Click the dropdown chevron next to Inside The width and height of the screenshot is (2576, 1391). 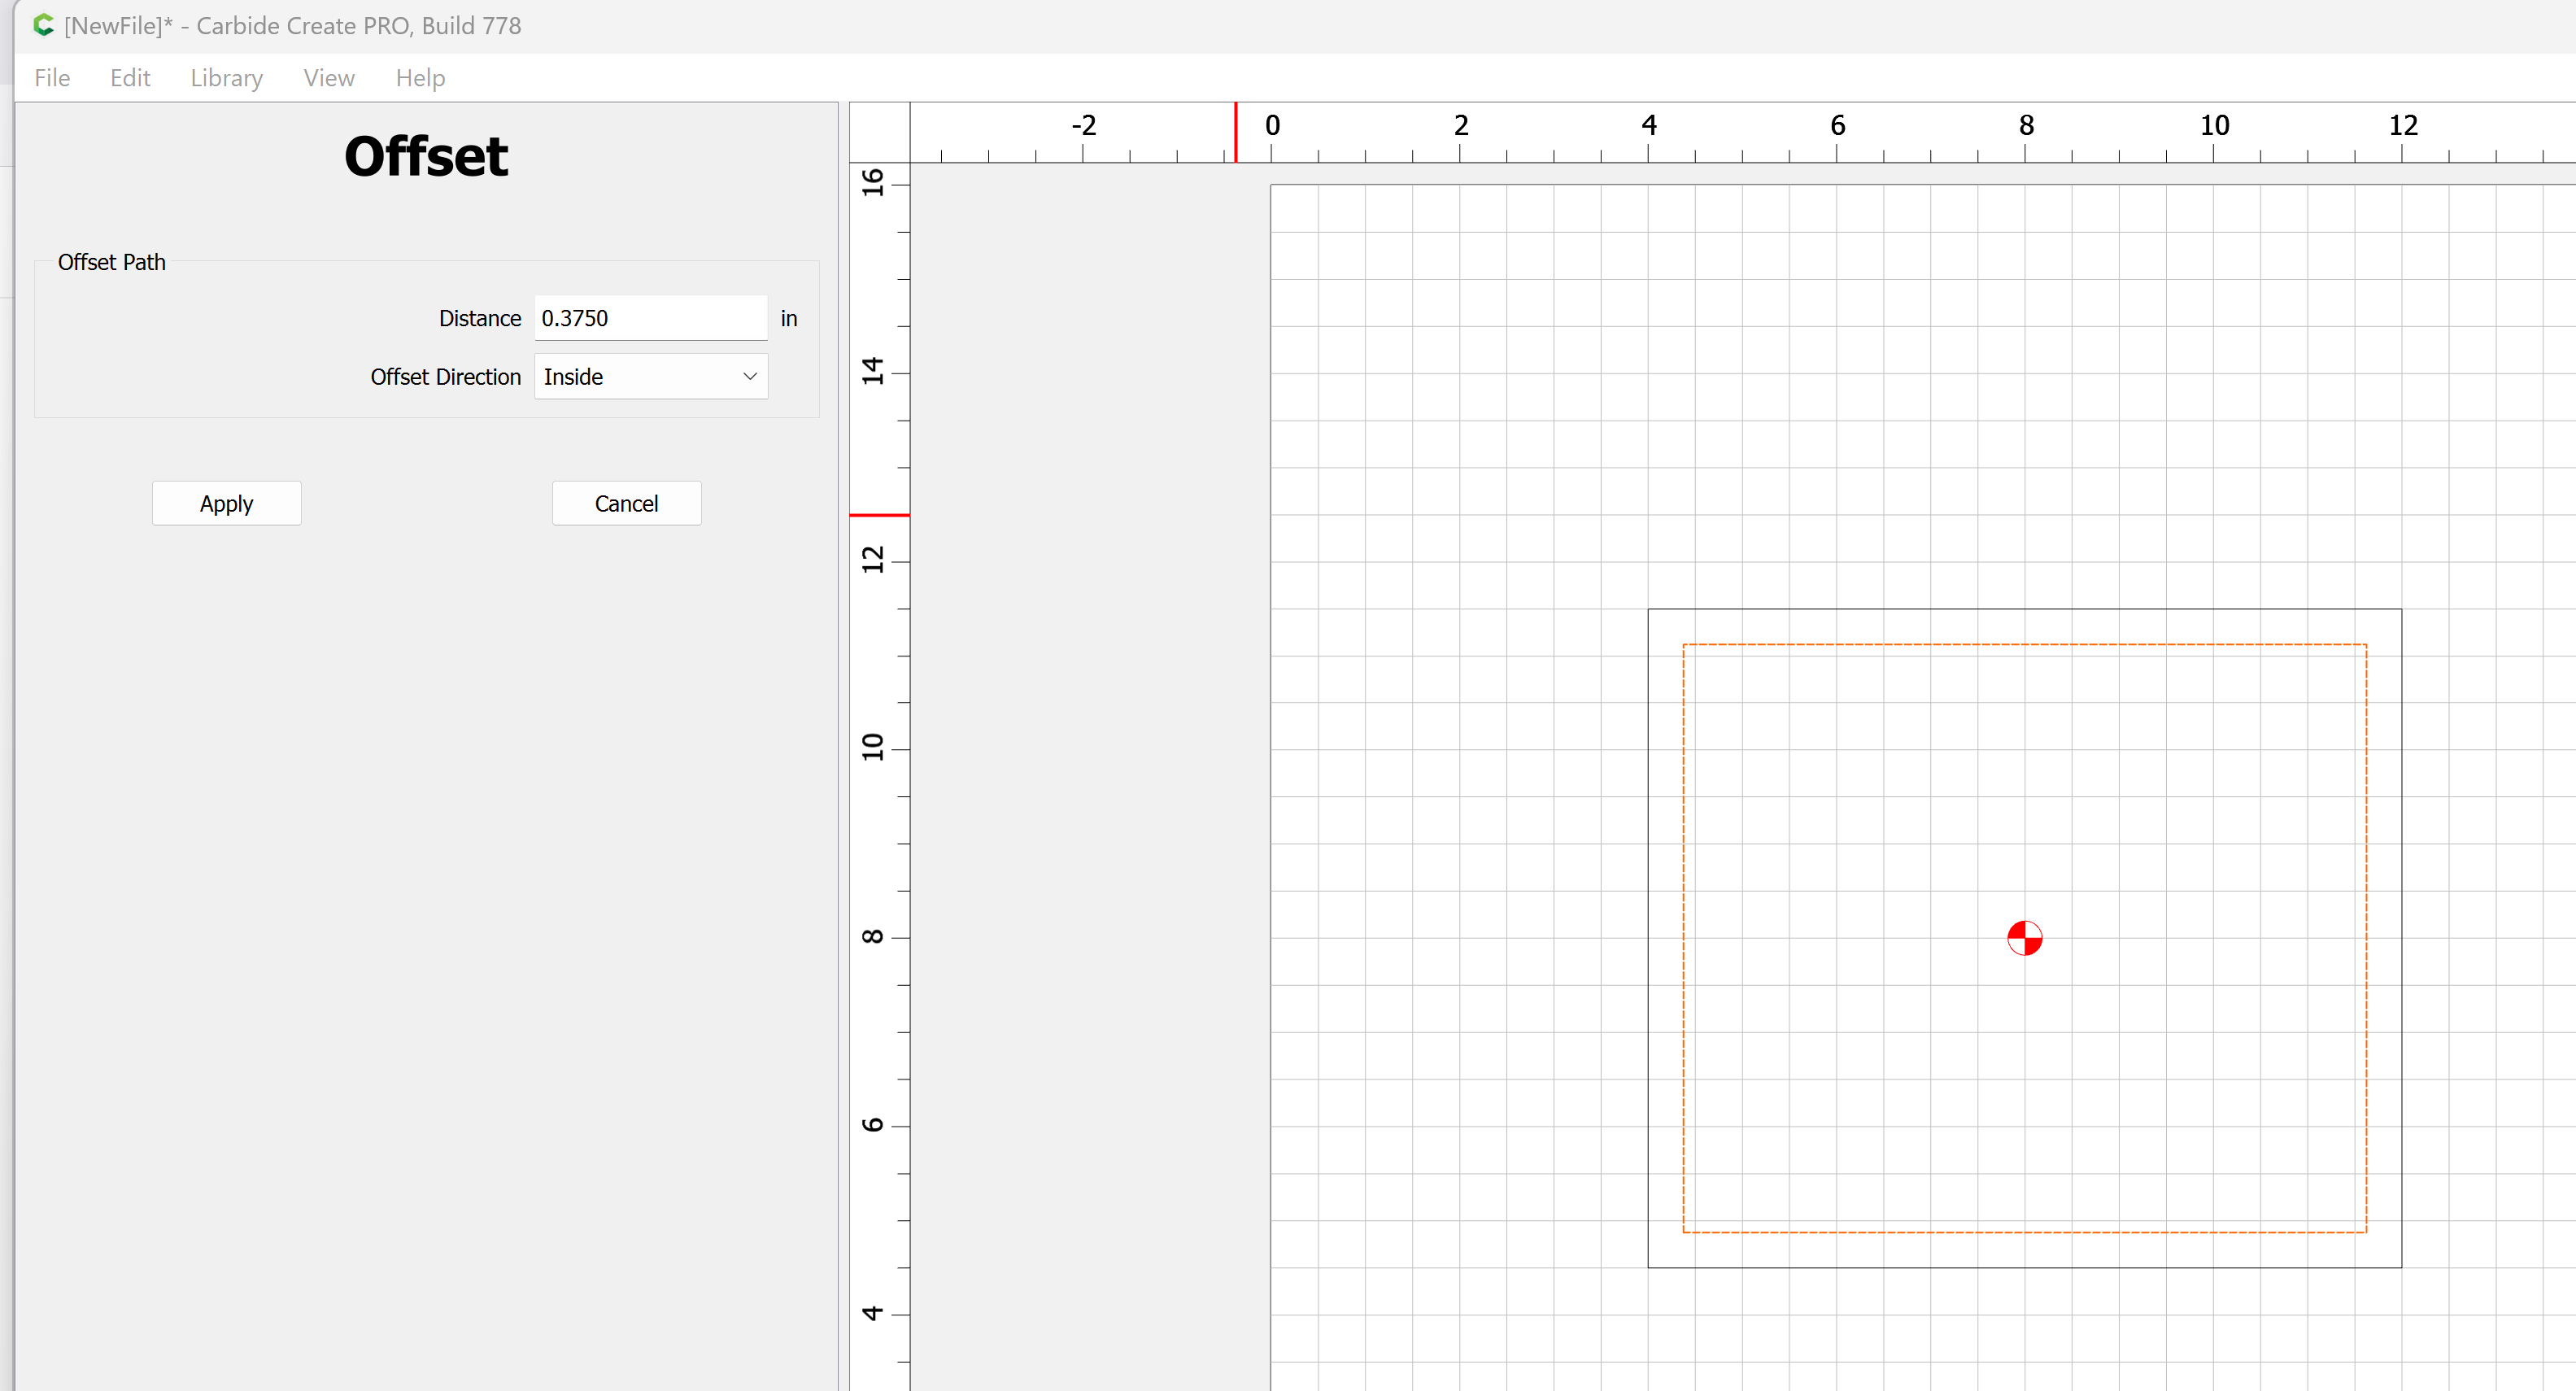click(x=749, y=377)
